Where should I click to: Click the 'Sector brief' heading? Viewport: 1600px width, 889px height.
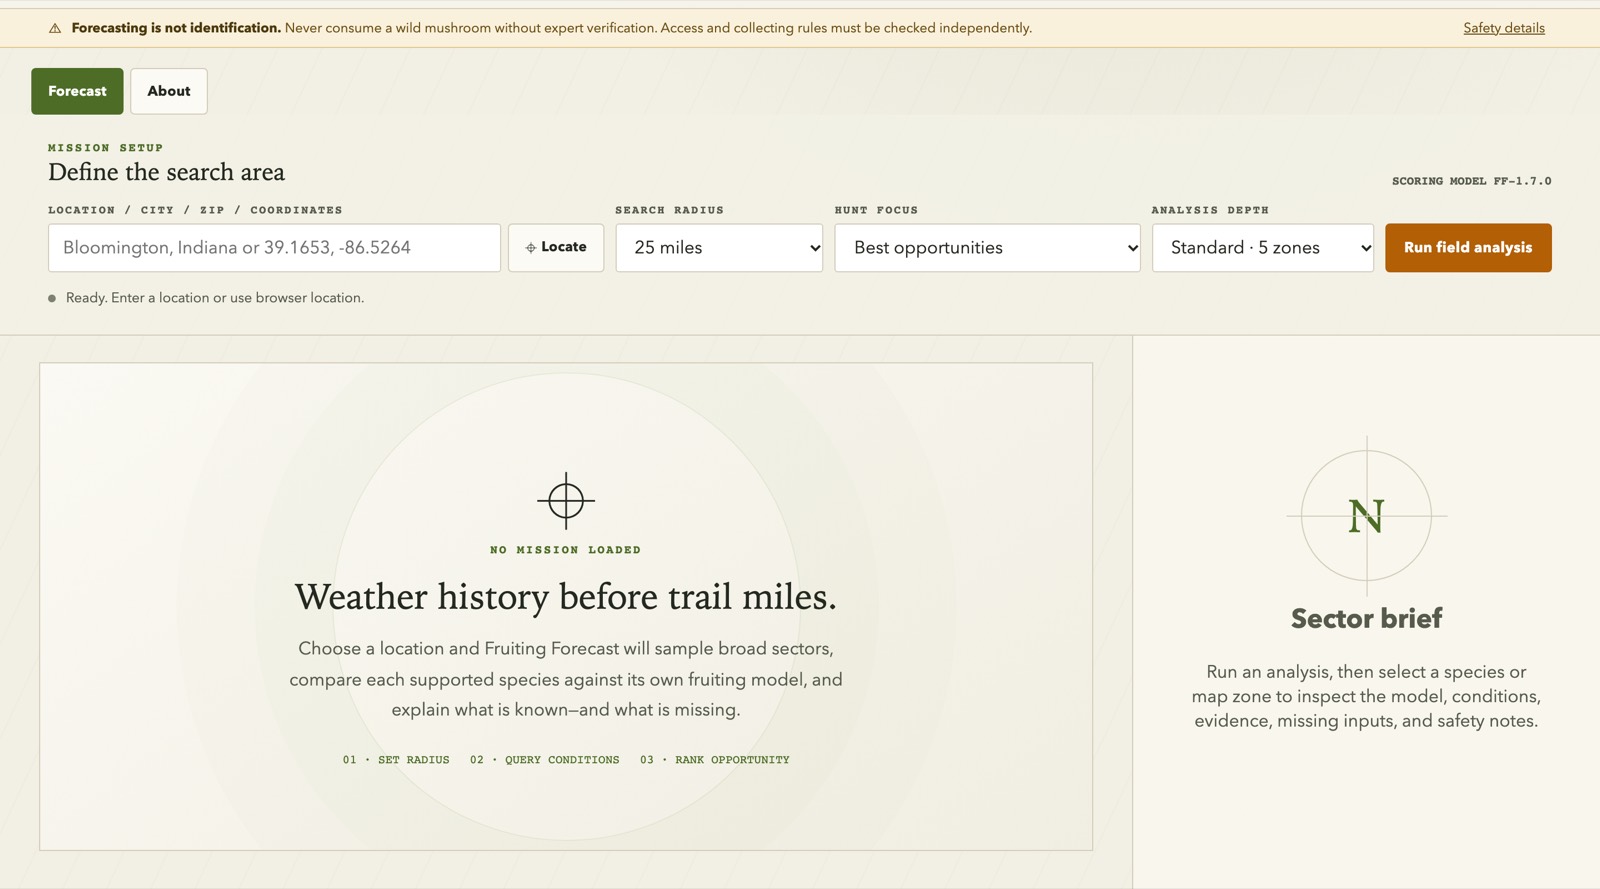1366,618
